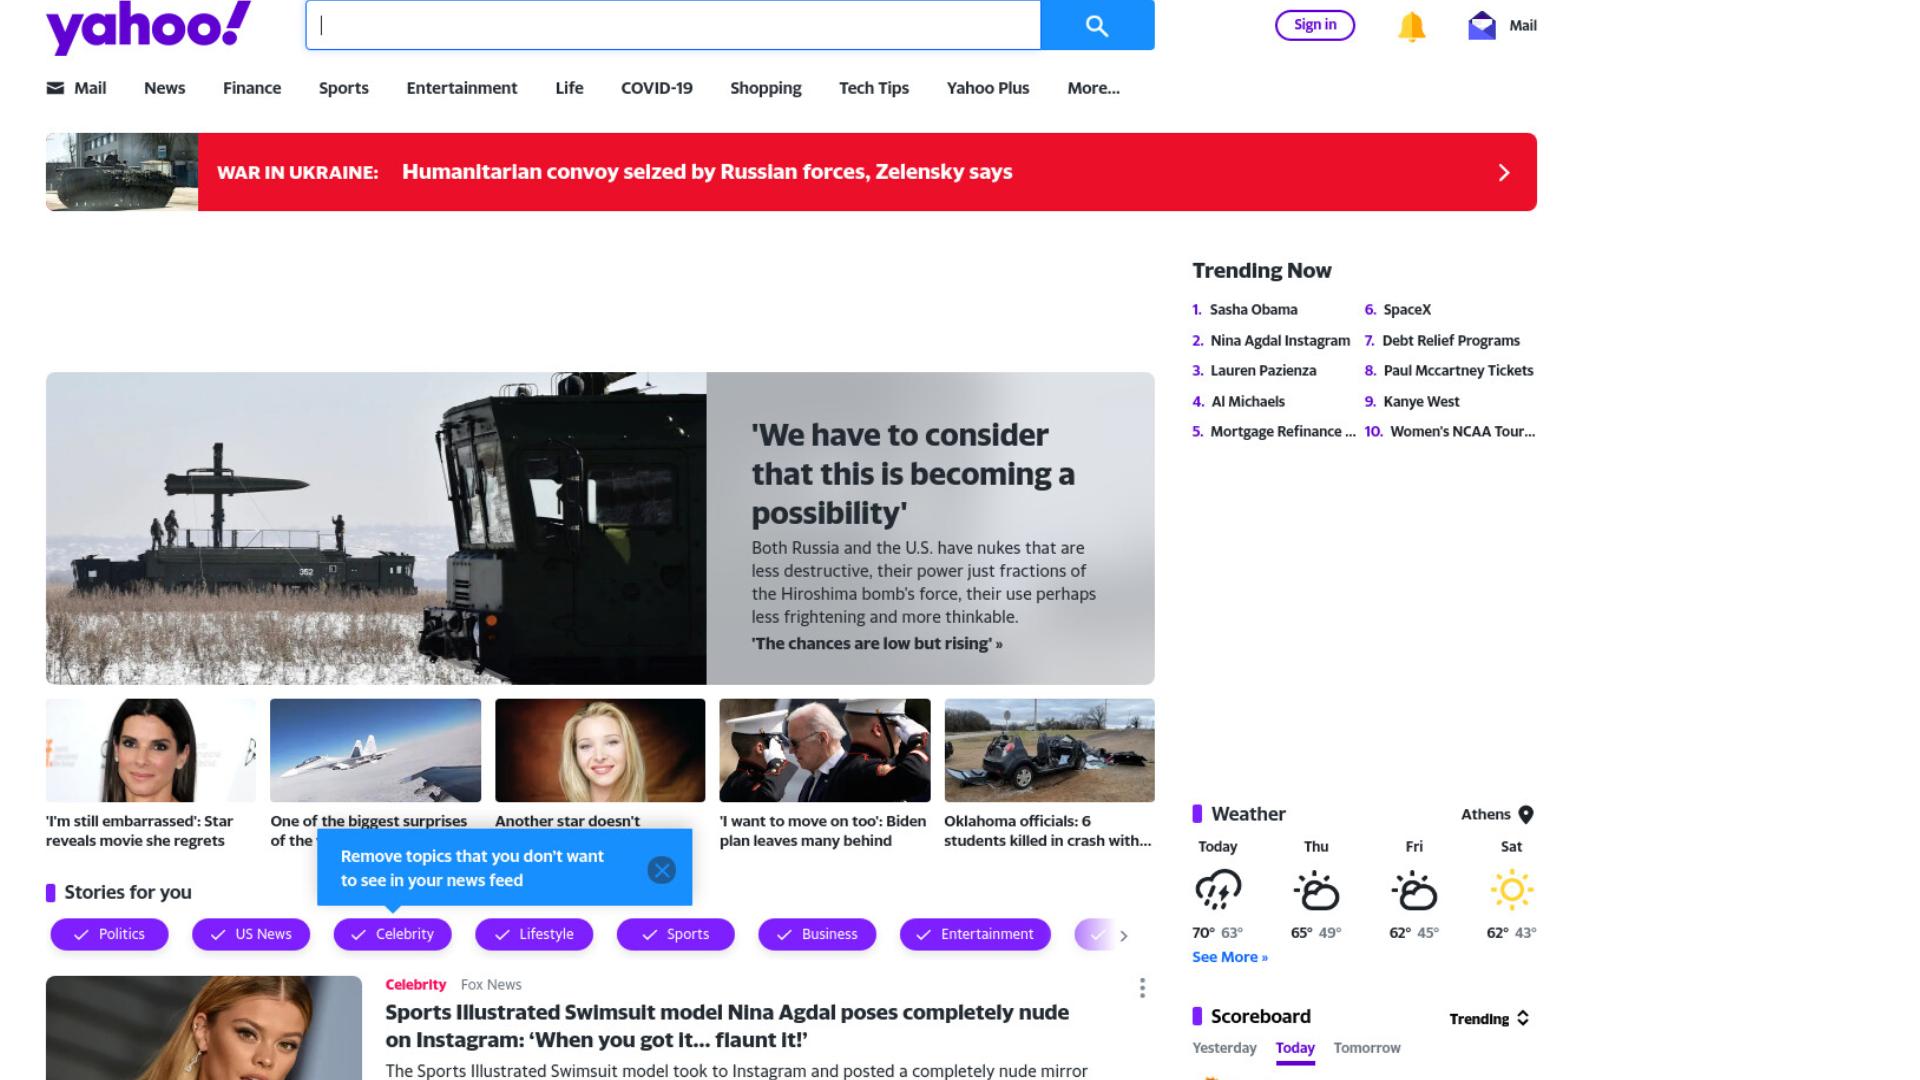
Task: Click 'We have to consider' hero headline
Action: [913, 474]
